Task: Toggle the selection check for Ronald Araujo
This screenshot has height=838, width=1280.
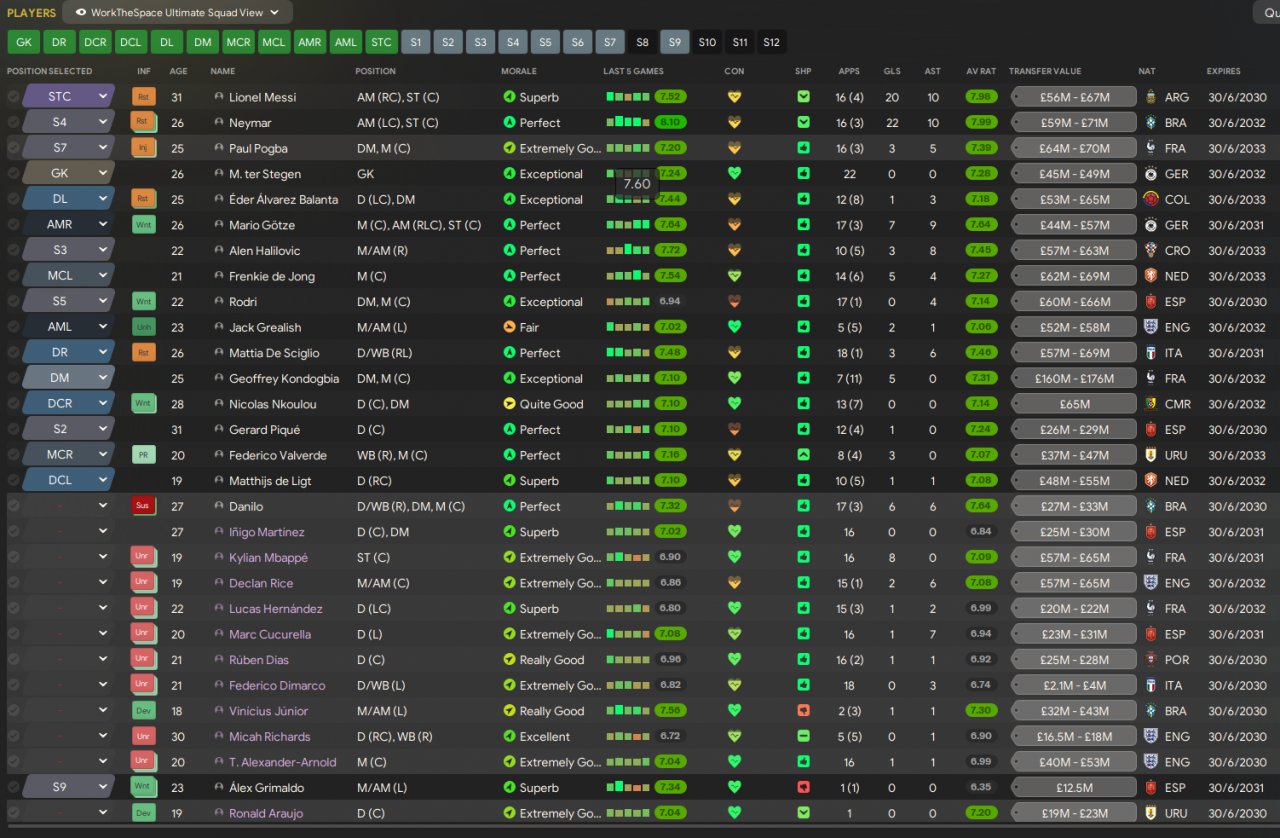Action: [x=13, y=813]
